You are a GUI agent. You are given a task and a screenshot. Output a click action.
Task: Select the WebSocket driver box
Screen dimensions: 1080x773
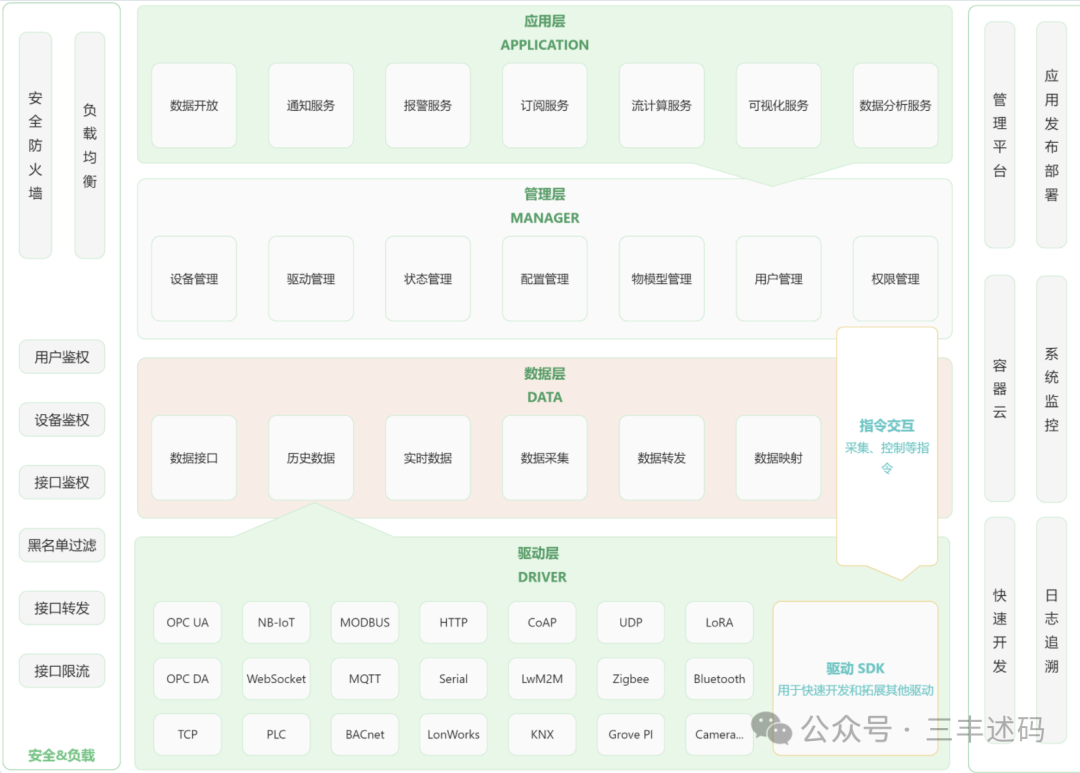[x=276, y=679]
